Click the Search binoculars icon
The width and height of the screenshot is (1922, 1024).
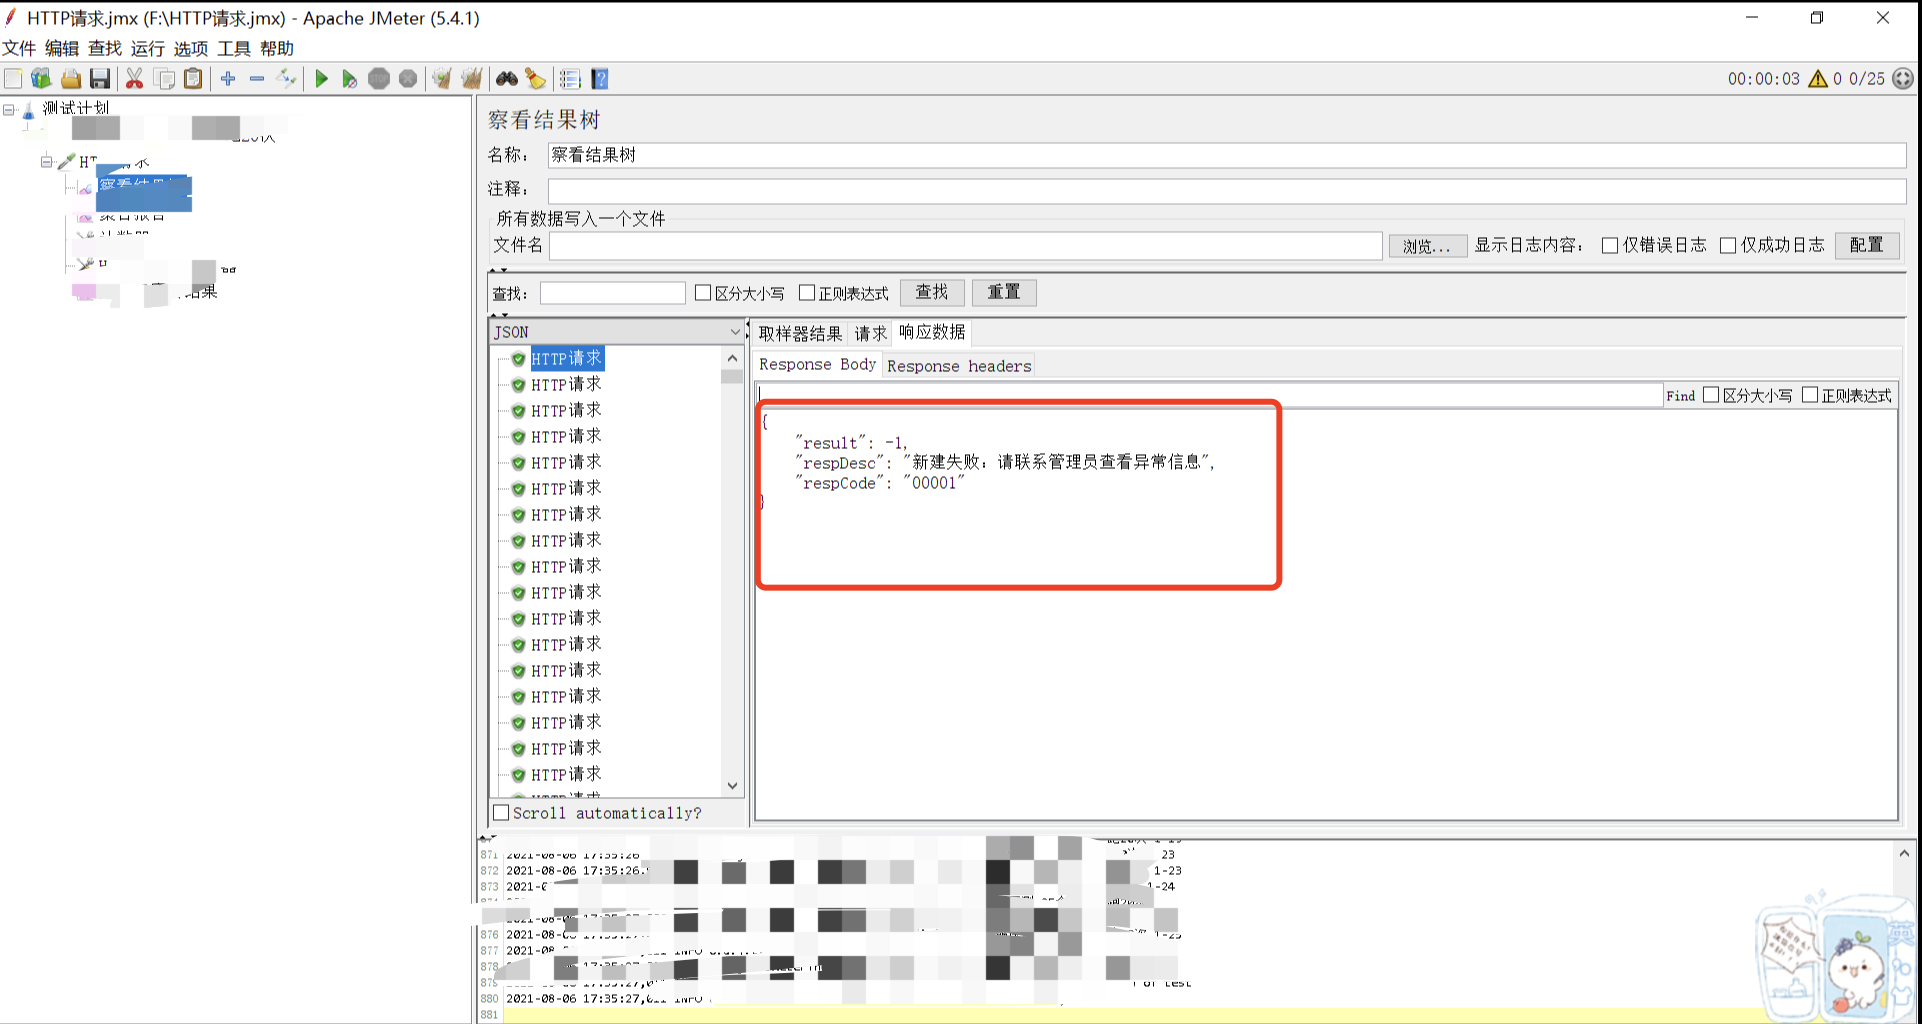tap(506, 78)
